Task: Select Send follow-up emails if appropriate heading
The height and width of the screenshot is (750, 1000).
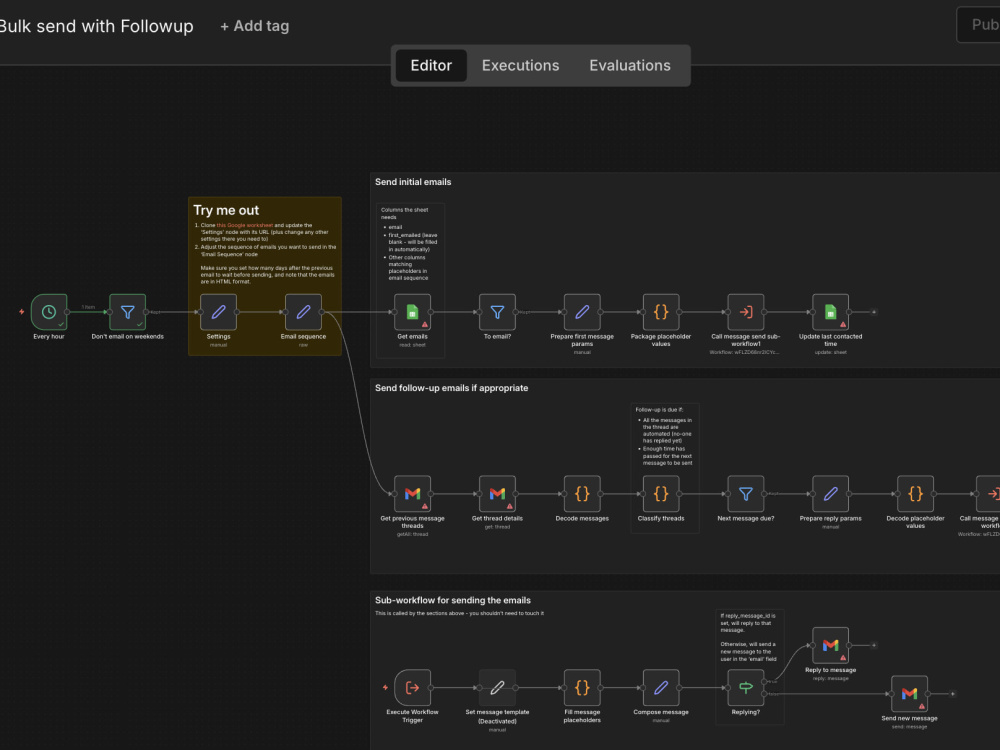Action: pos(452,388)
